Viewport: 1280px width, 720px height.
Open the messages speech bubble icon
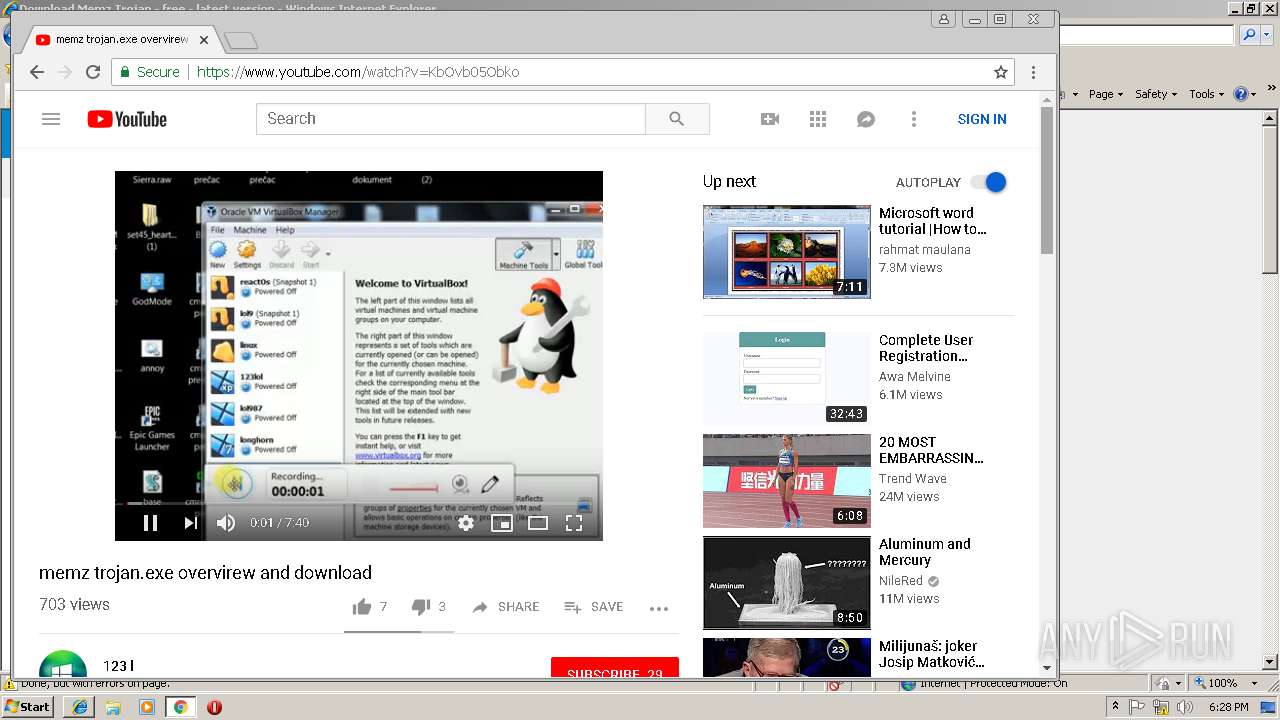[866, 119]
